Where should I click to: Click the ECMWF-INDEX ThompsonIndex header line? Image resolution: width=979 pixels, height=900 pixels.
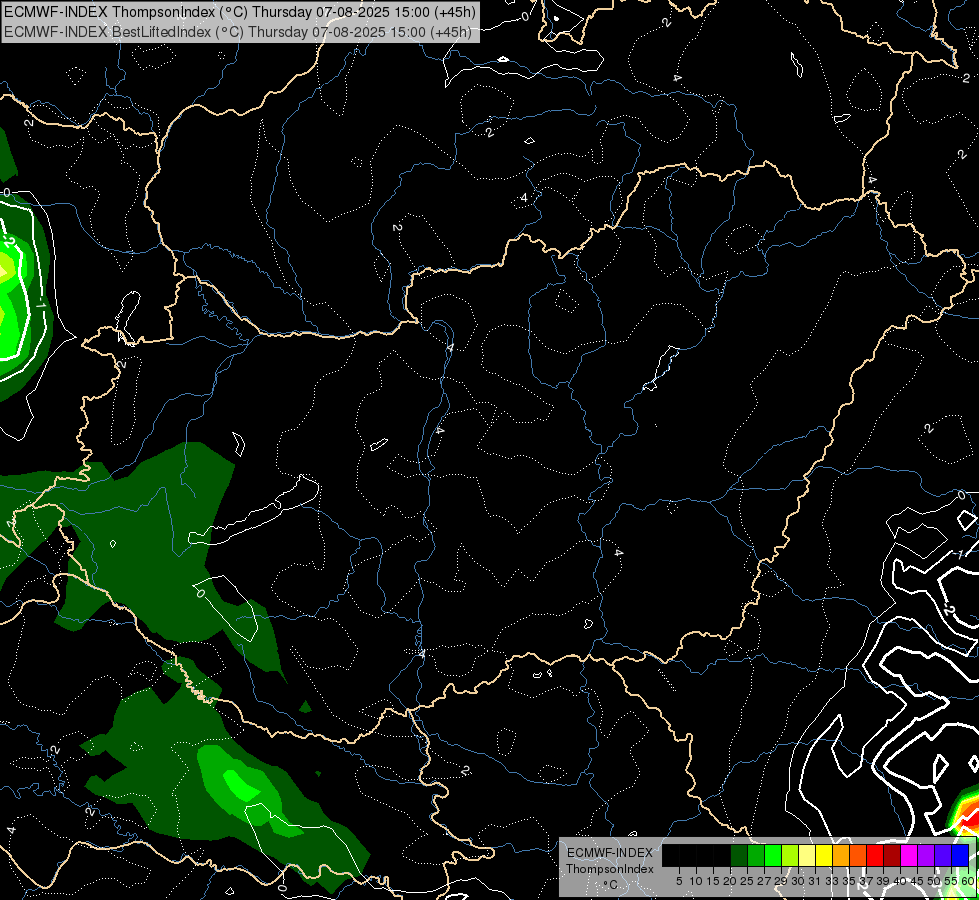click(x=240, y=12)
